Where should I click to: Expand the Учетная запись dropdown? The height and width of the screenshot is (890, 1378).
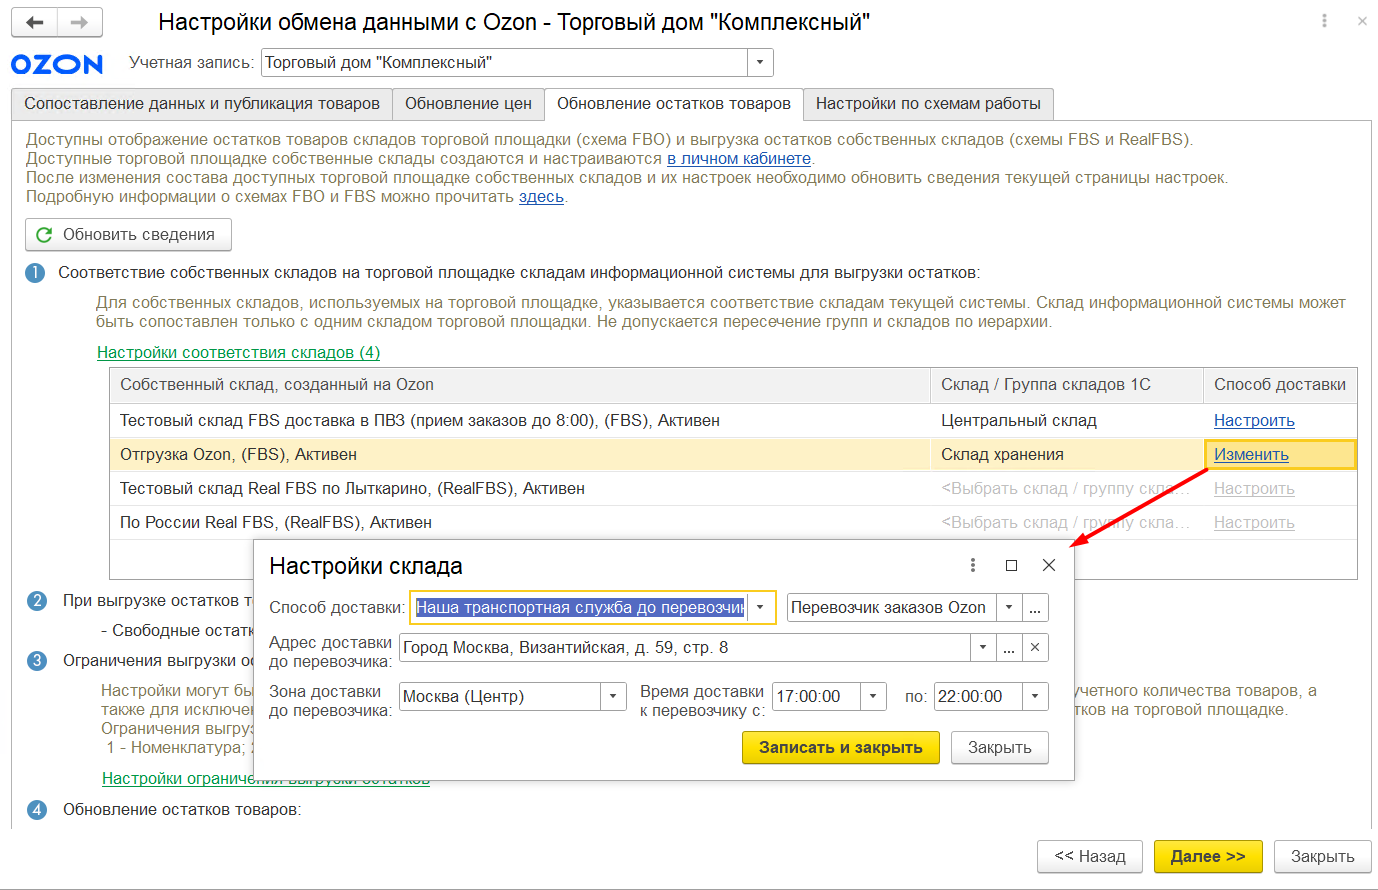760,63
